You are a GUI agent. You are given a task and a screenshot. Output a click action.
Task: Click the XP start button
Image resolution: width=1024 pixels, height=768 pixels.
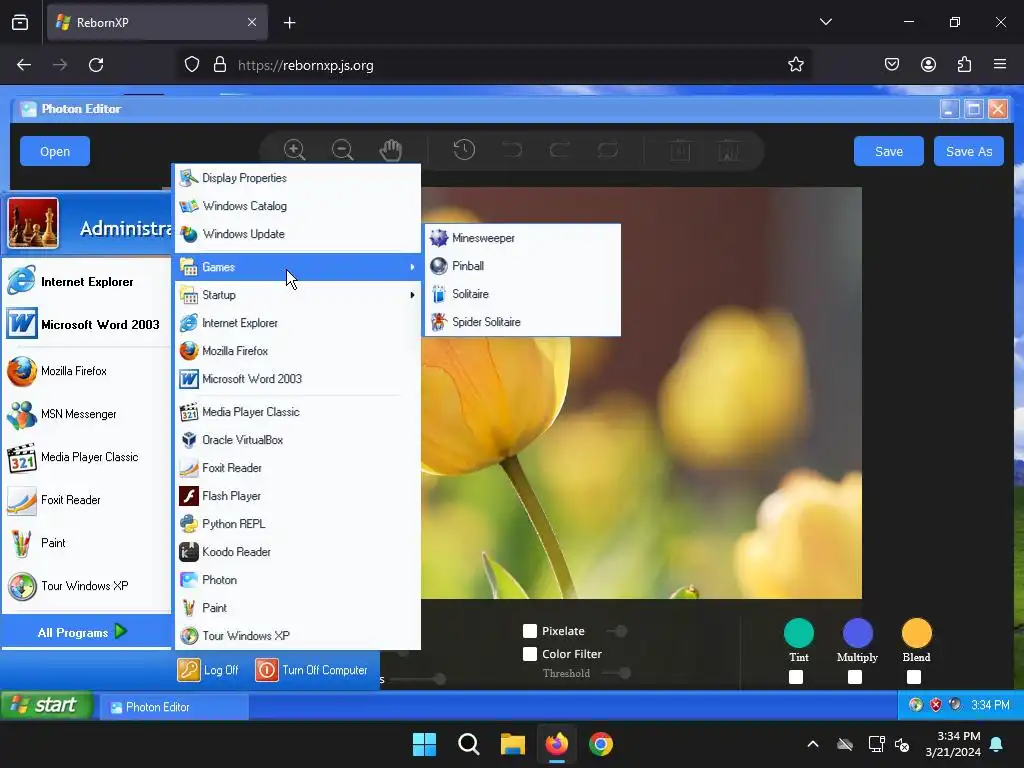[x=46, y=705]
